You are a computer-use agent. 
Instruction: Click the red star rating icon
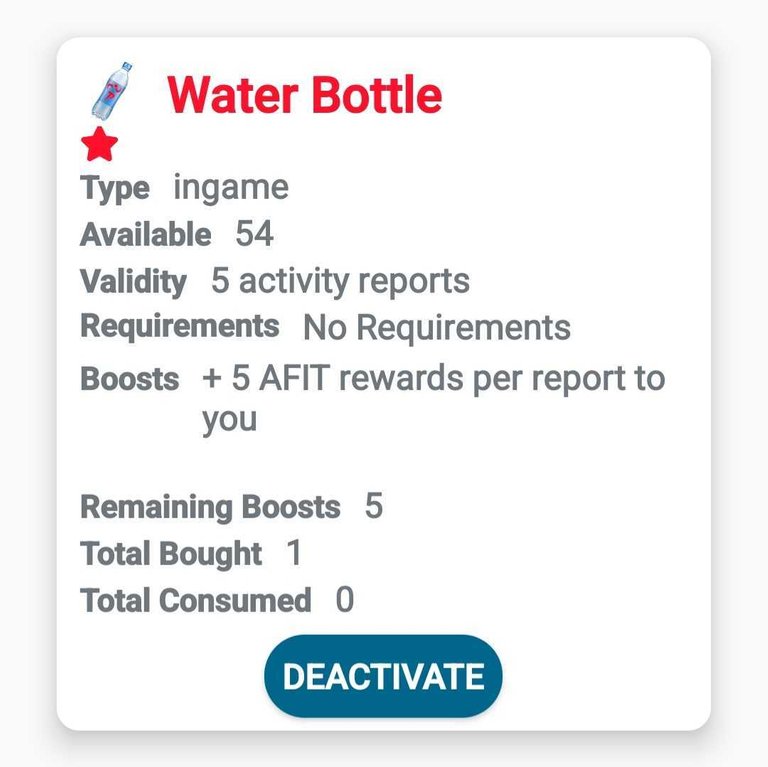(99, 144)
